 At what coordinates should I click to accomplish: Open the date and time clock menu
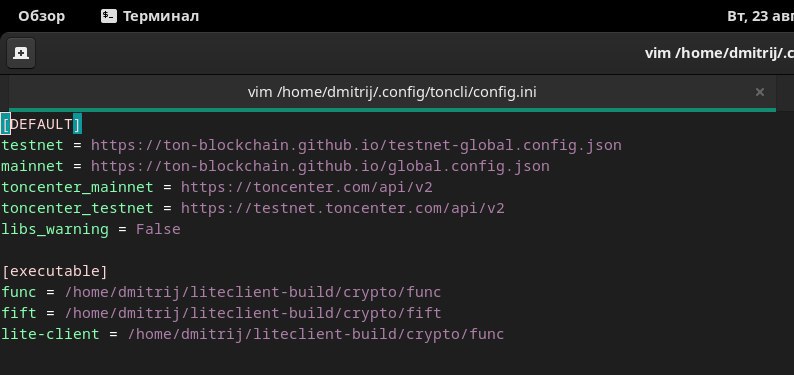point(760,16)
